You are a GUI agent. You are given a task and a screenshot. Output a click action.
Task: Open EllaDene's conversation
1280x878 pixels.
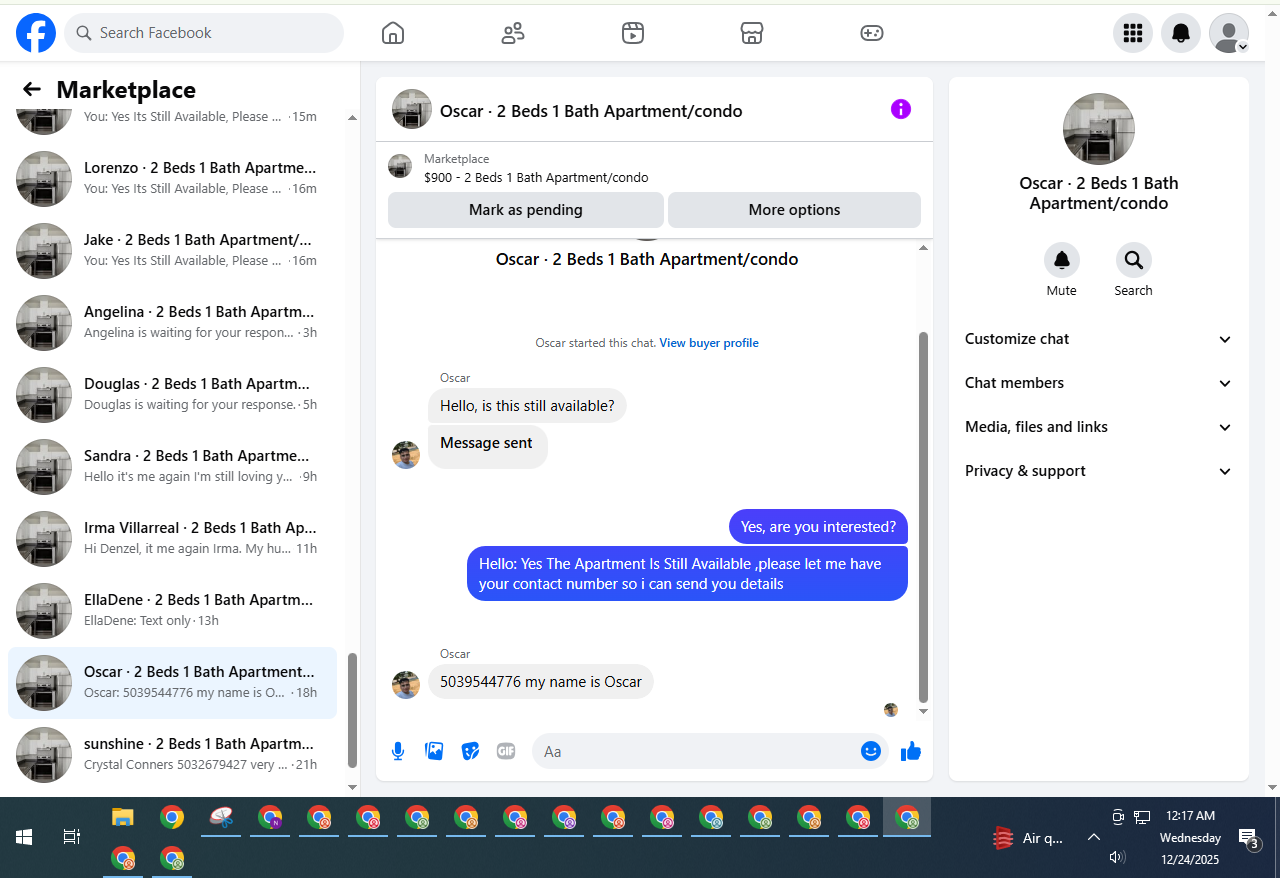pyautogui.click(x=172, y=611)
